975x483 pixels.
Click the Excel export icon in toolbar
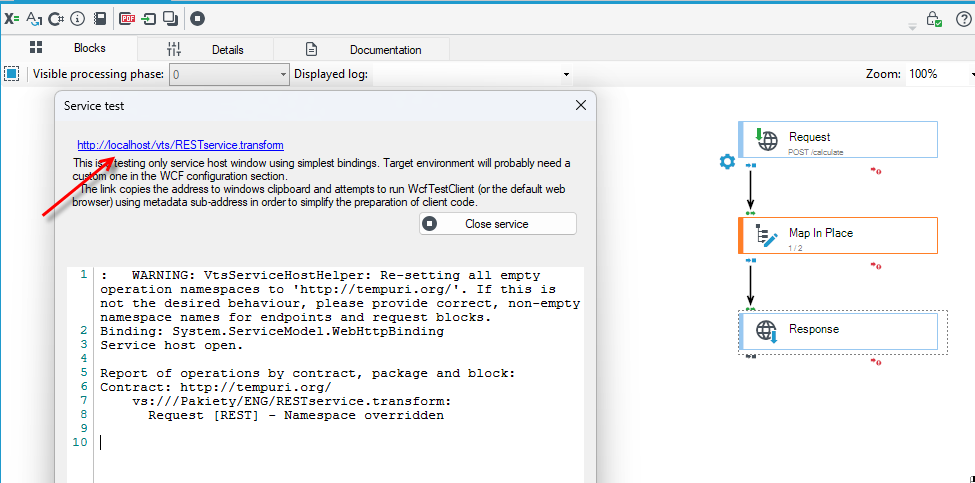pos(12,19)
